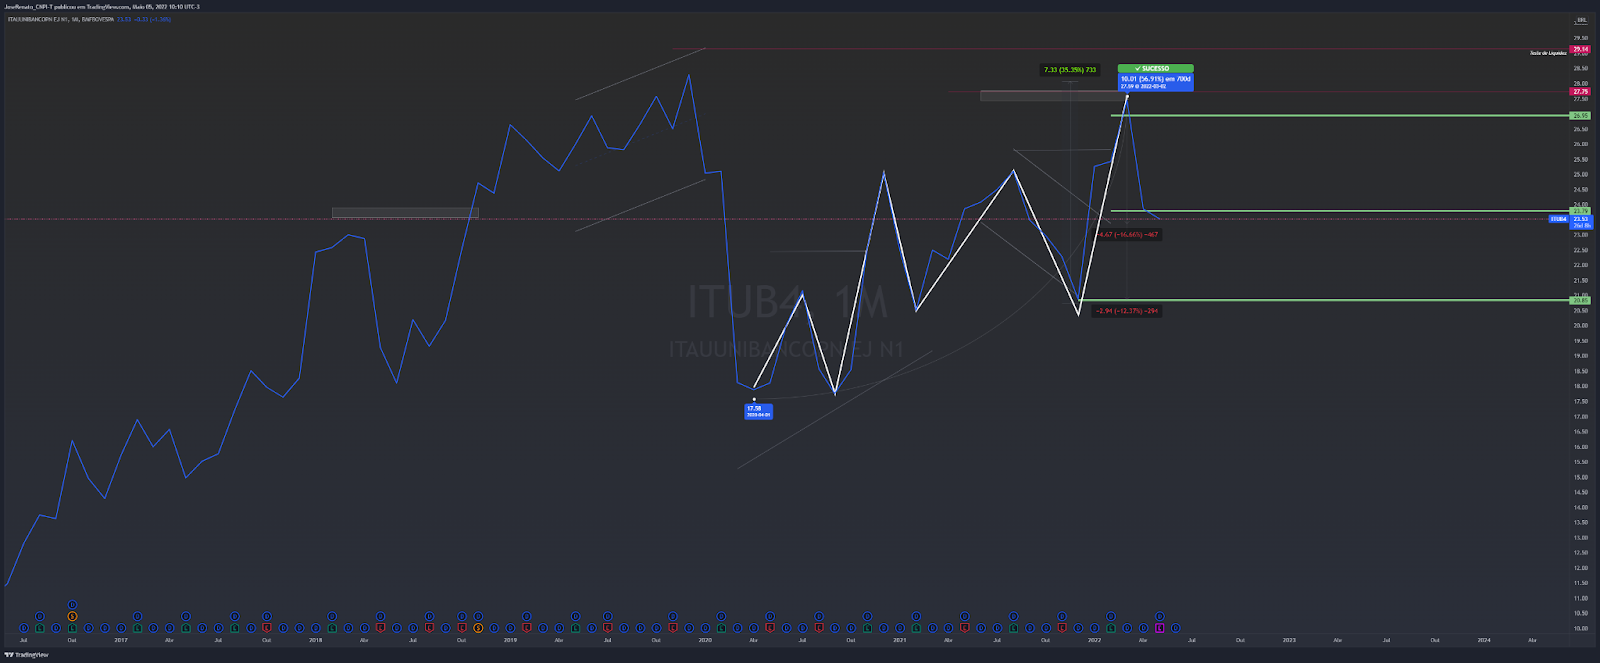Select the 23.79 green price tag
The width and height of the screenshot is (1600, 663).
point(1580,211)
